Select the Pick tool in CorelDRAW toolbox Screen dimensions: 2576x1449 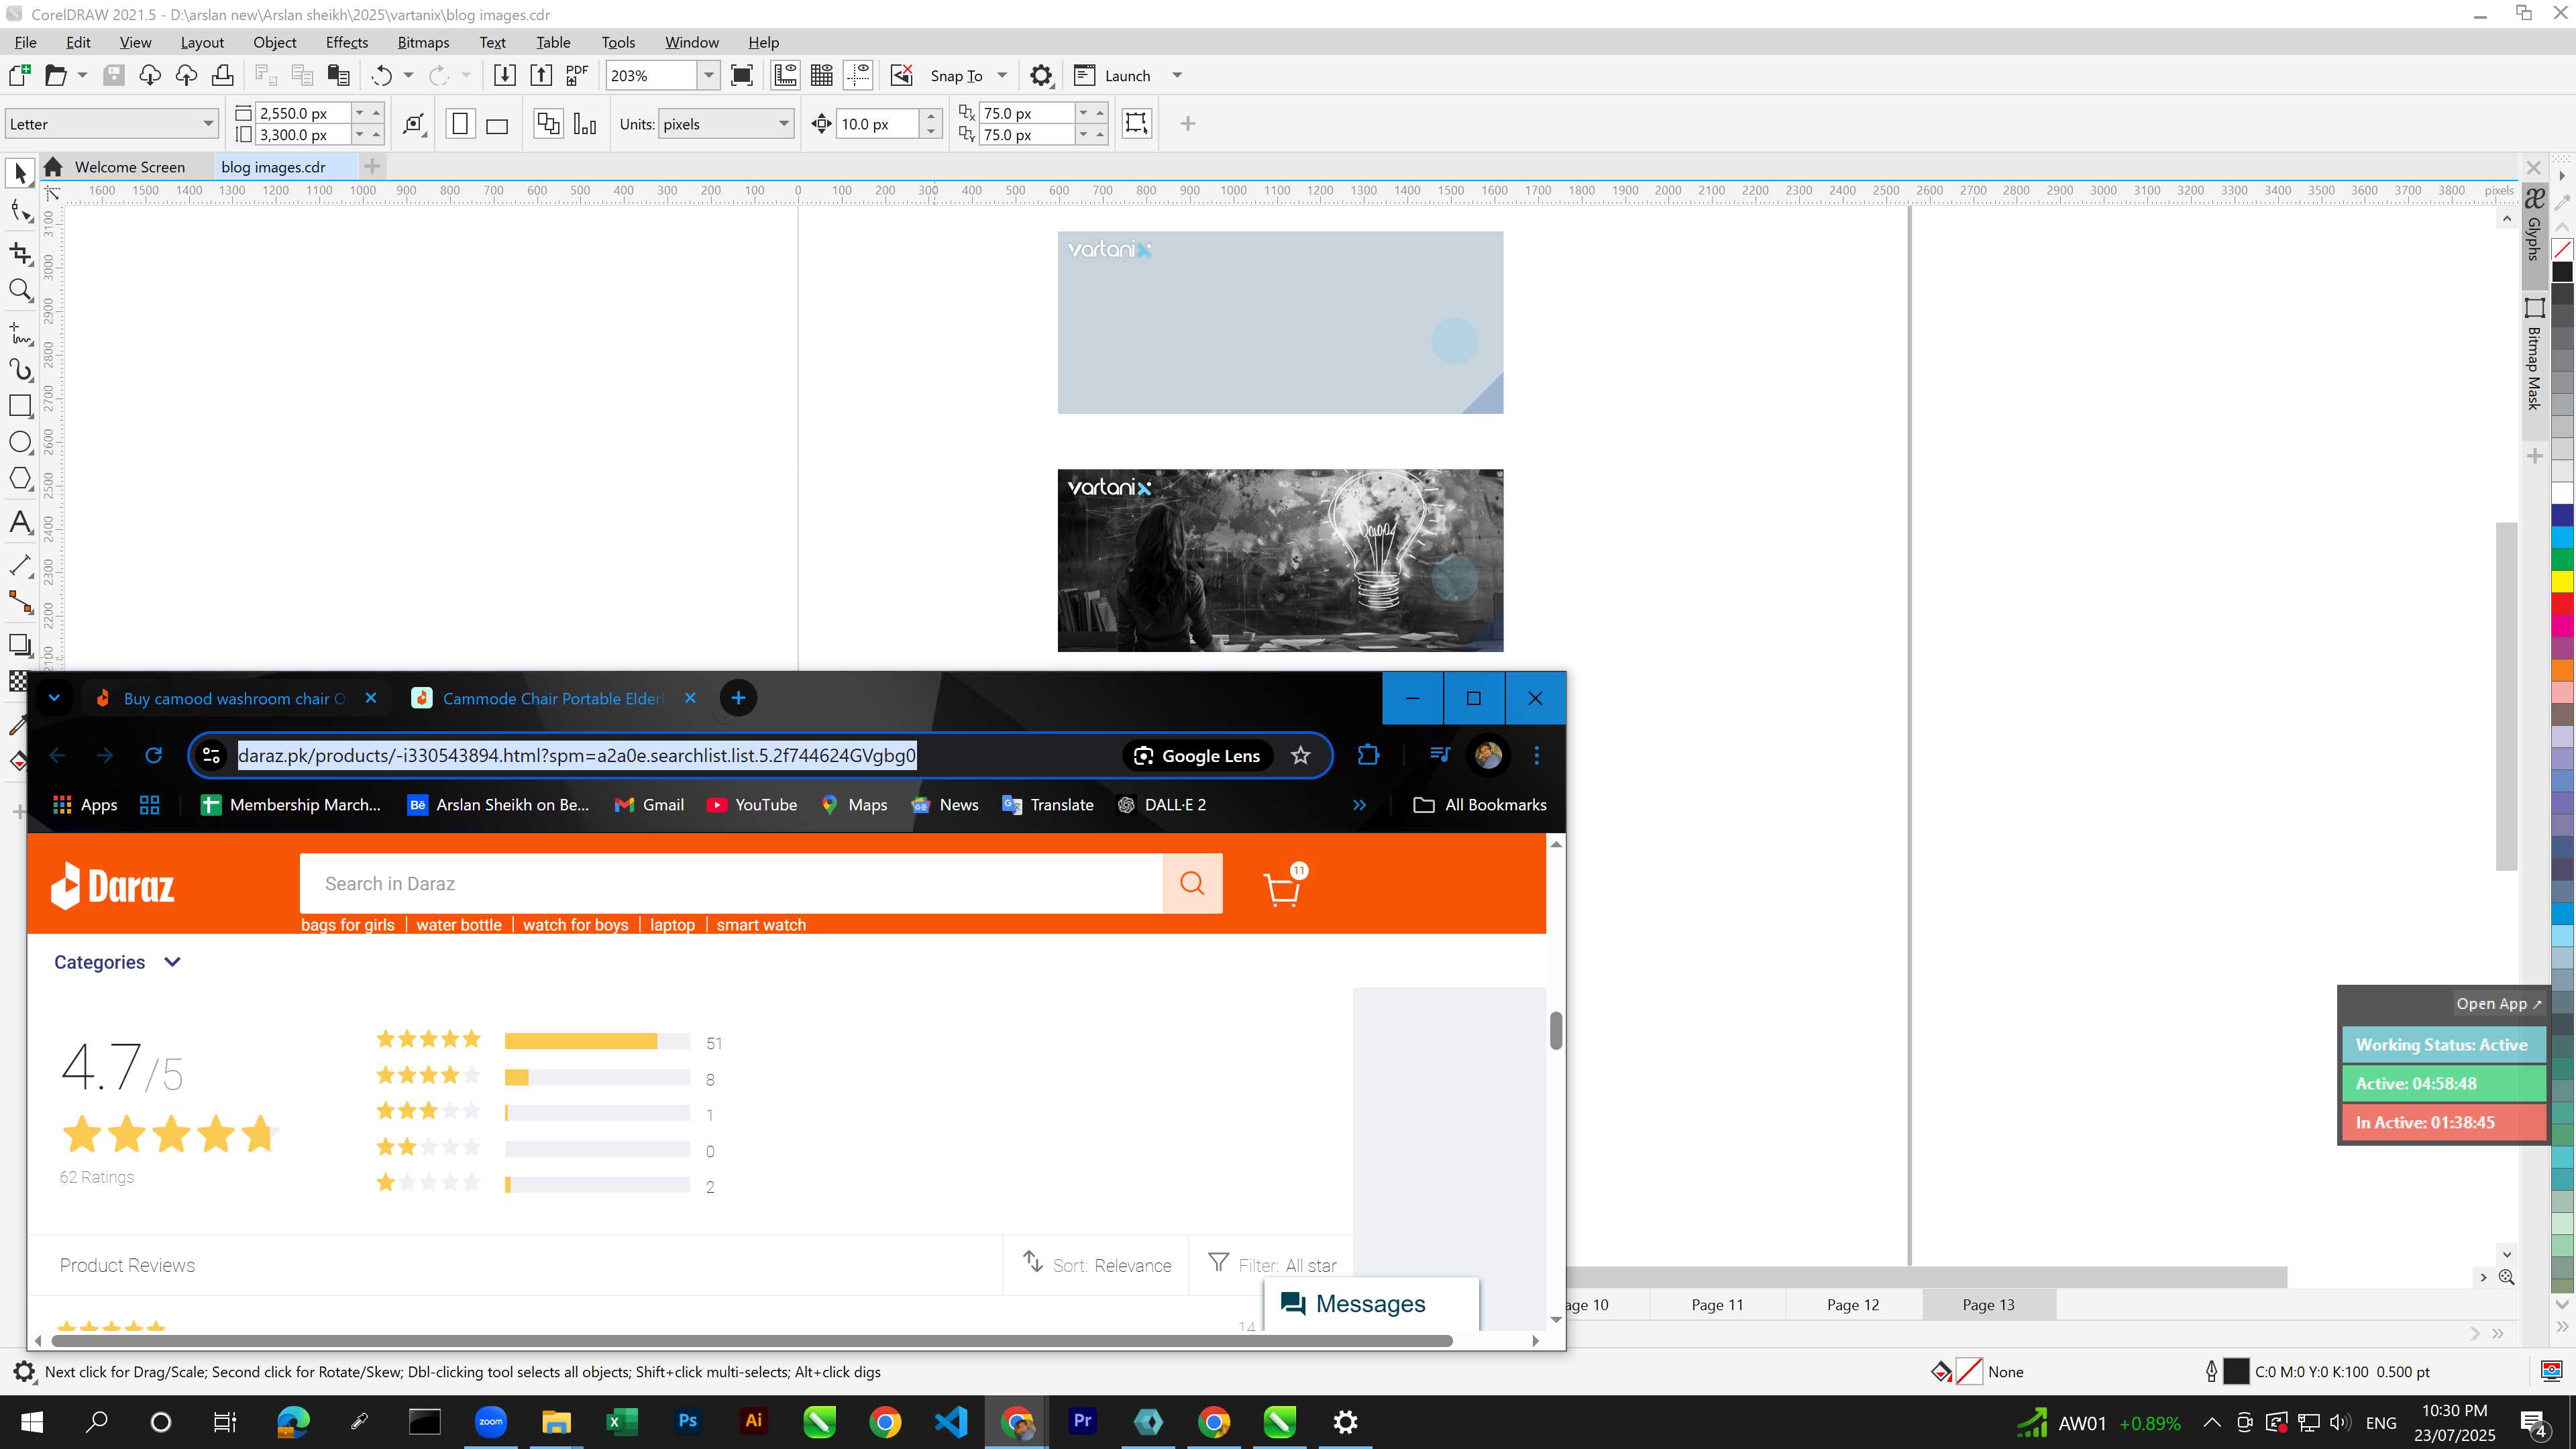20,173
